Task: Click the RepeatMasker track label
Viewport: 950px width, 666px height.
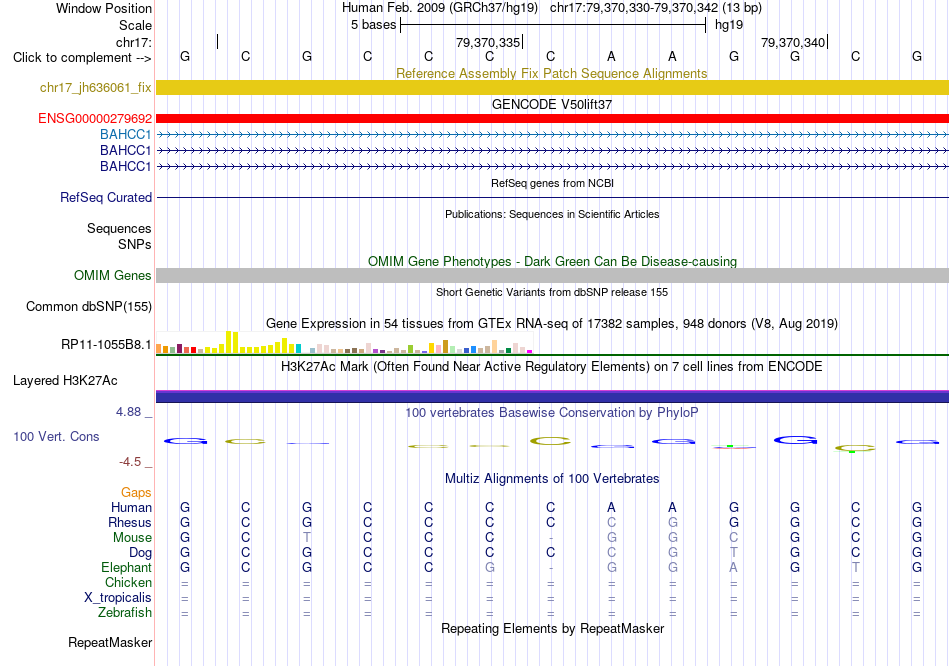Action: [x=110, y=642]
